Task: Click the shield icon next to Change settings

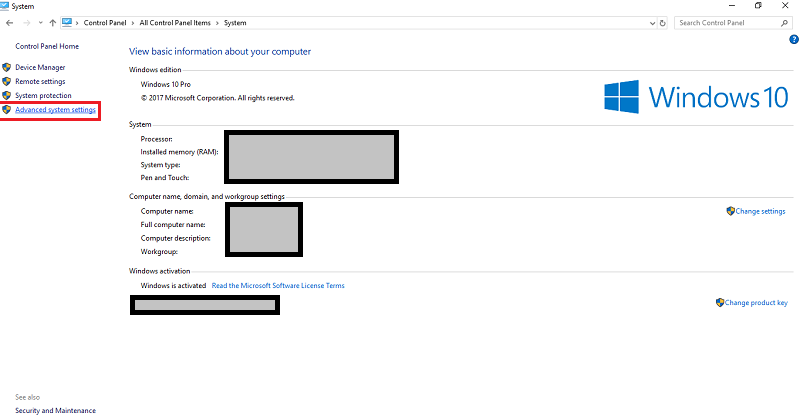Action: (731, 211)
